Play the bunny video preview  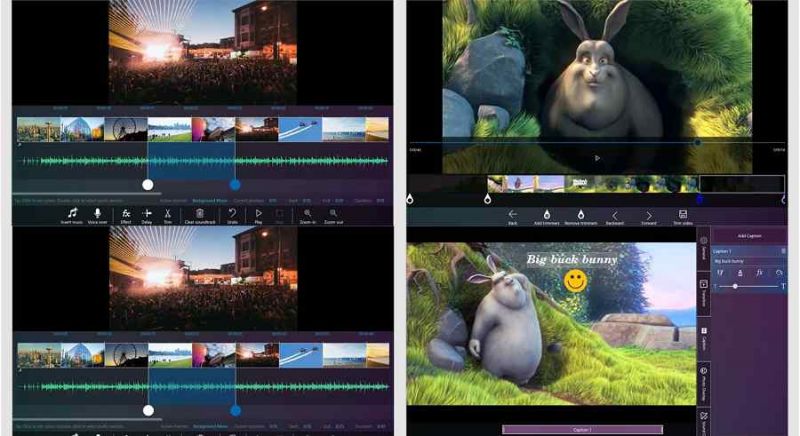[x=597, y=158]
